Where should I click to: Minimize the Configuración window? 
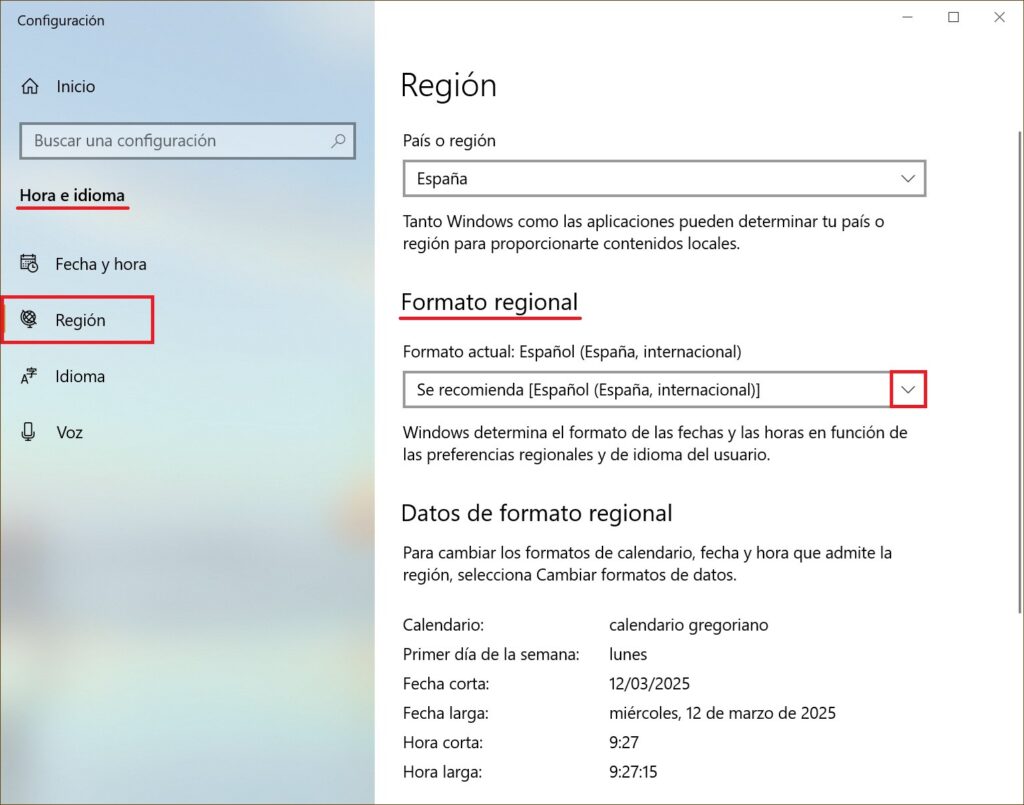906,17
